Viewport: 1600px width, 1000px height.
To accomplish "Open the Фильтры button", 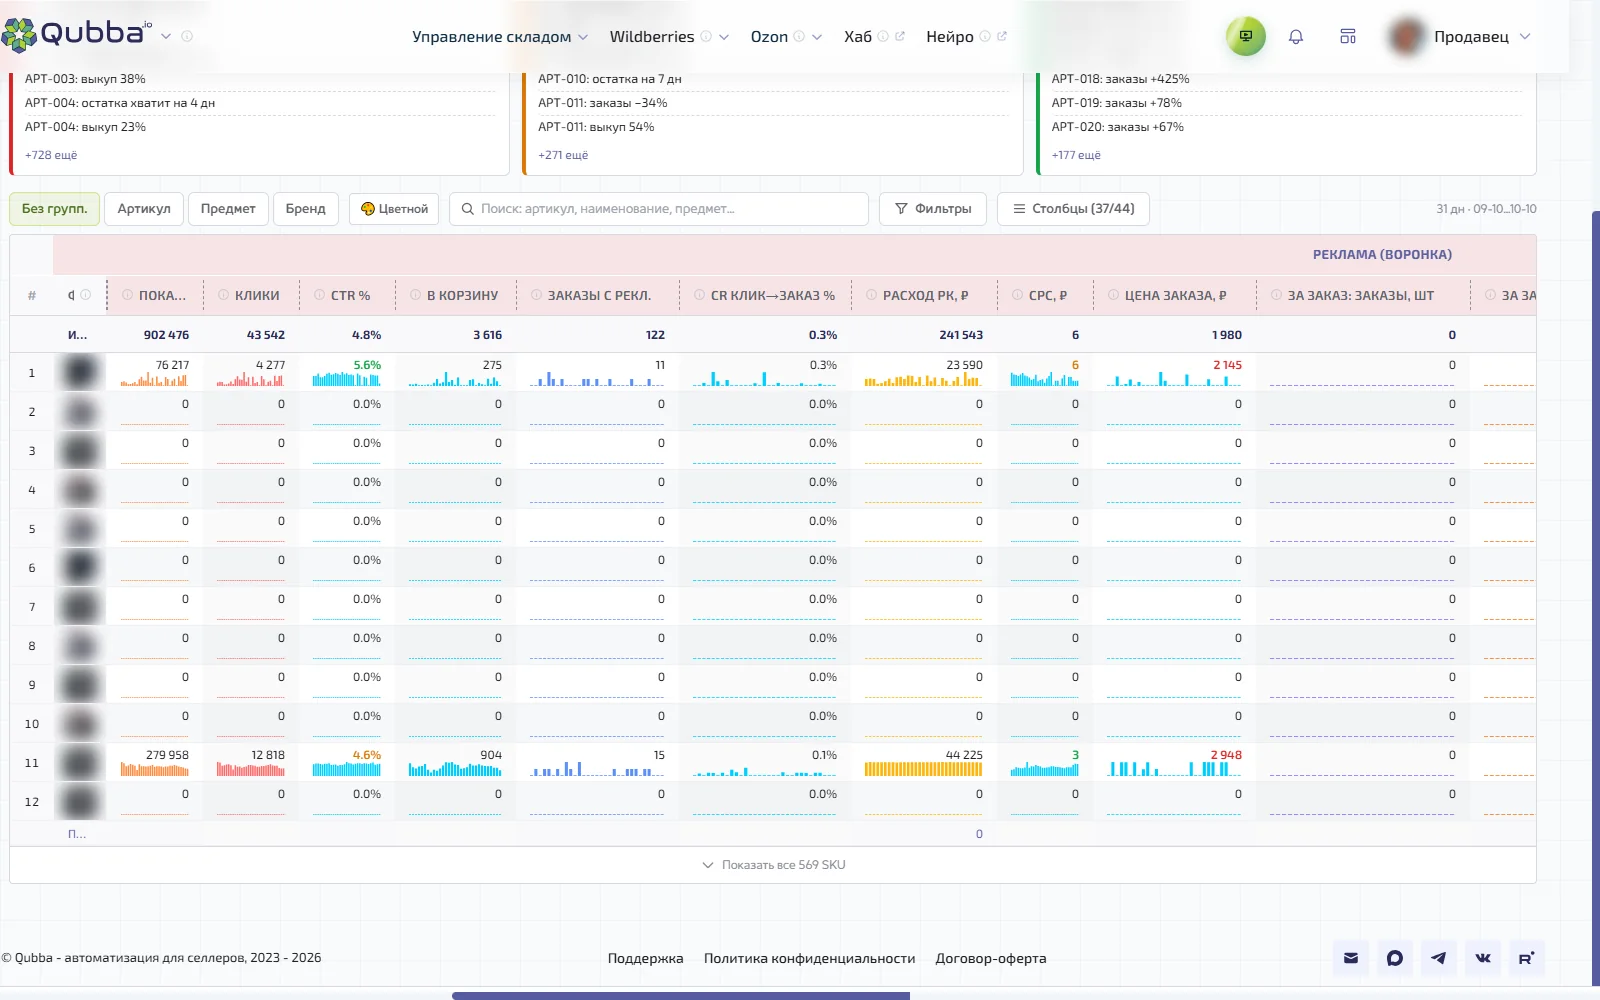I will [933, 209].
